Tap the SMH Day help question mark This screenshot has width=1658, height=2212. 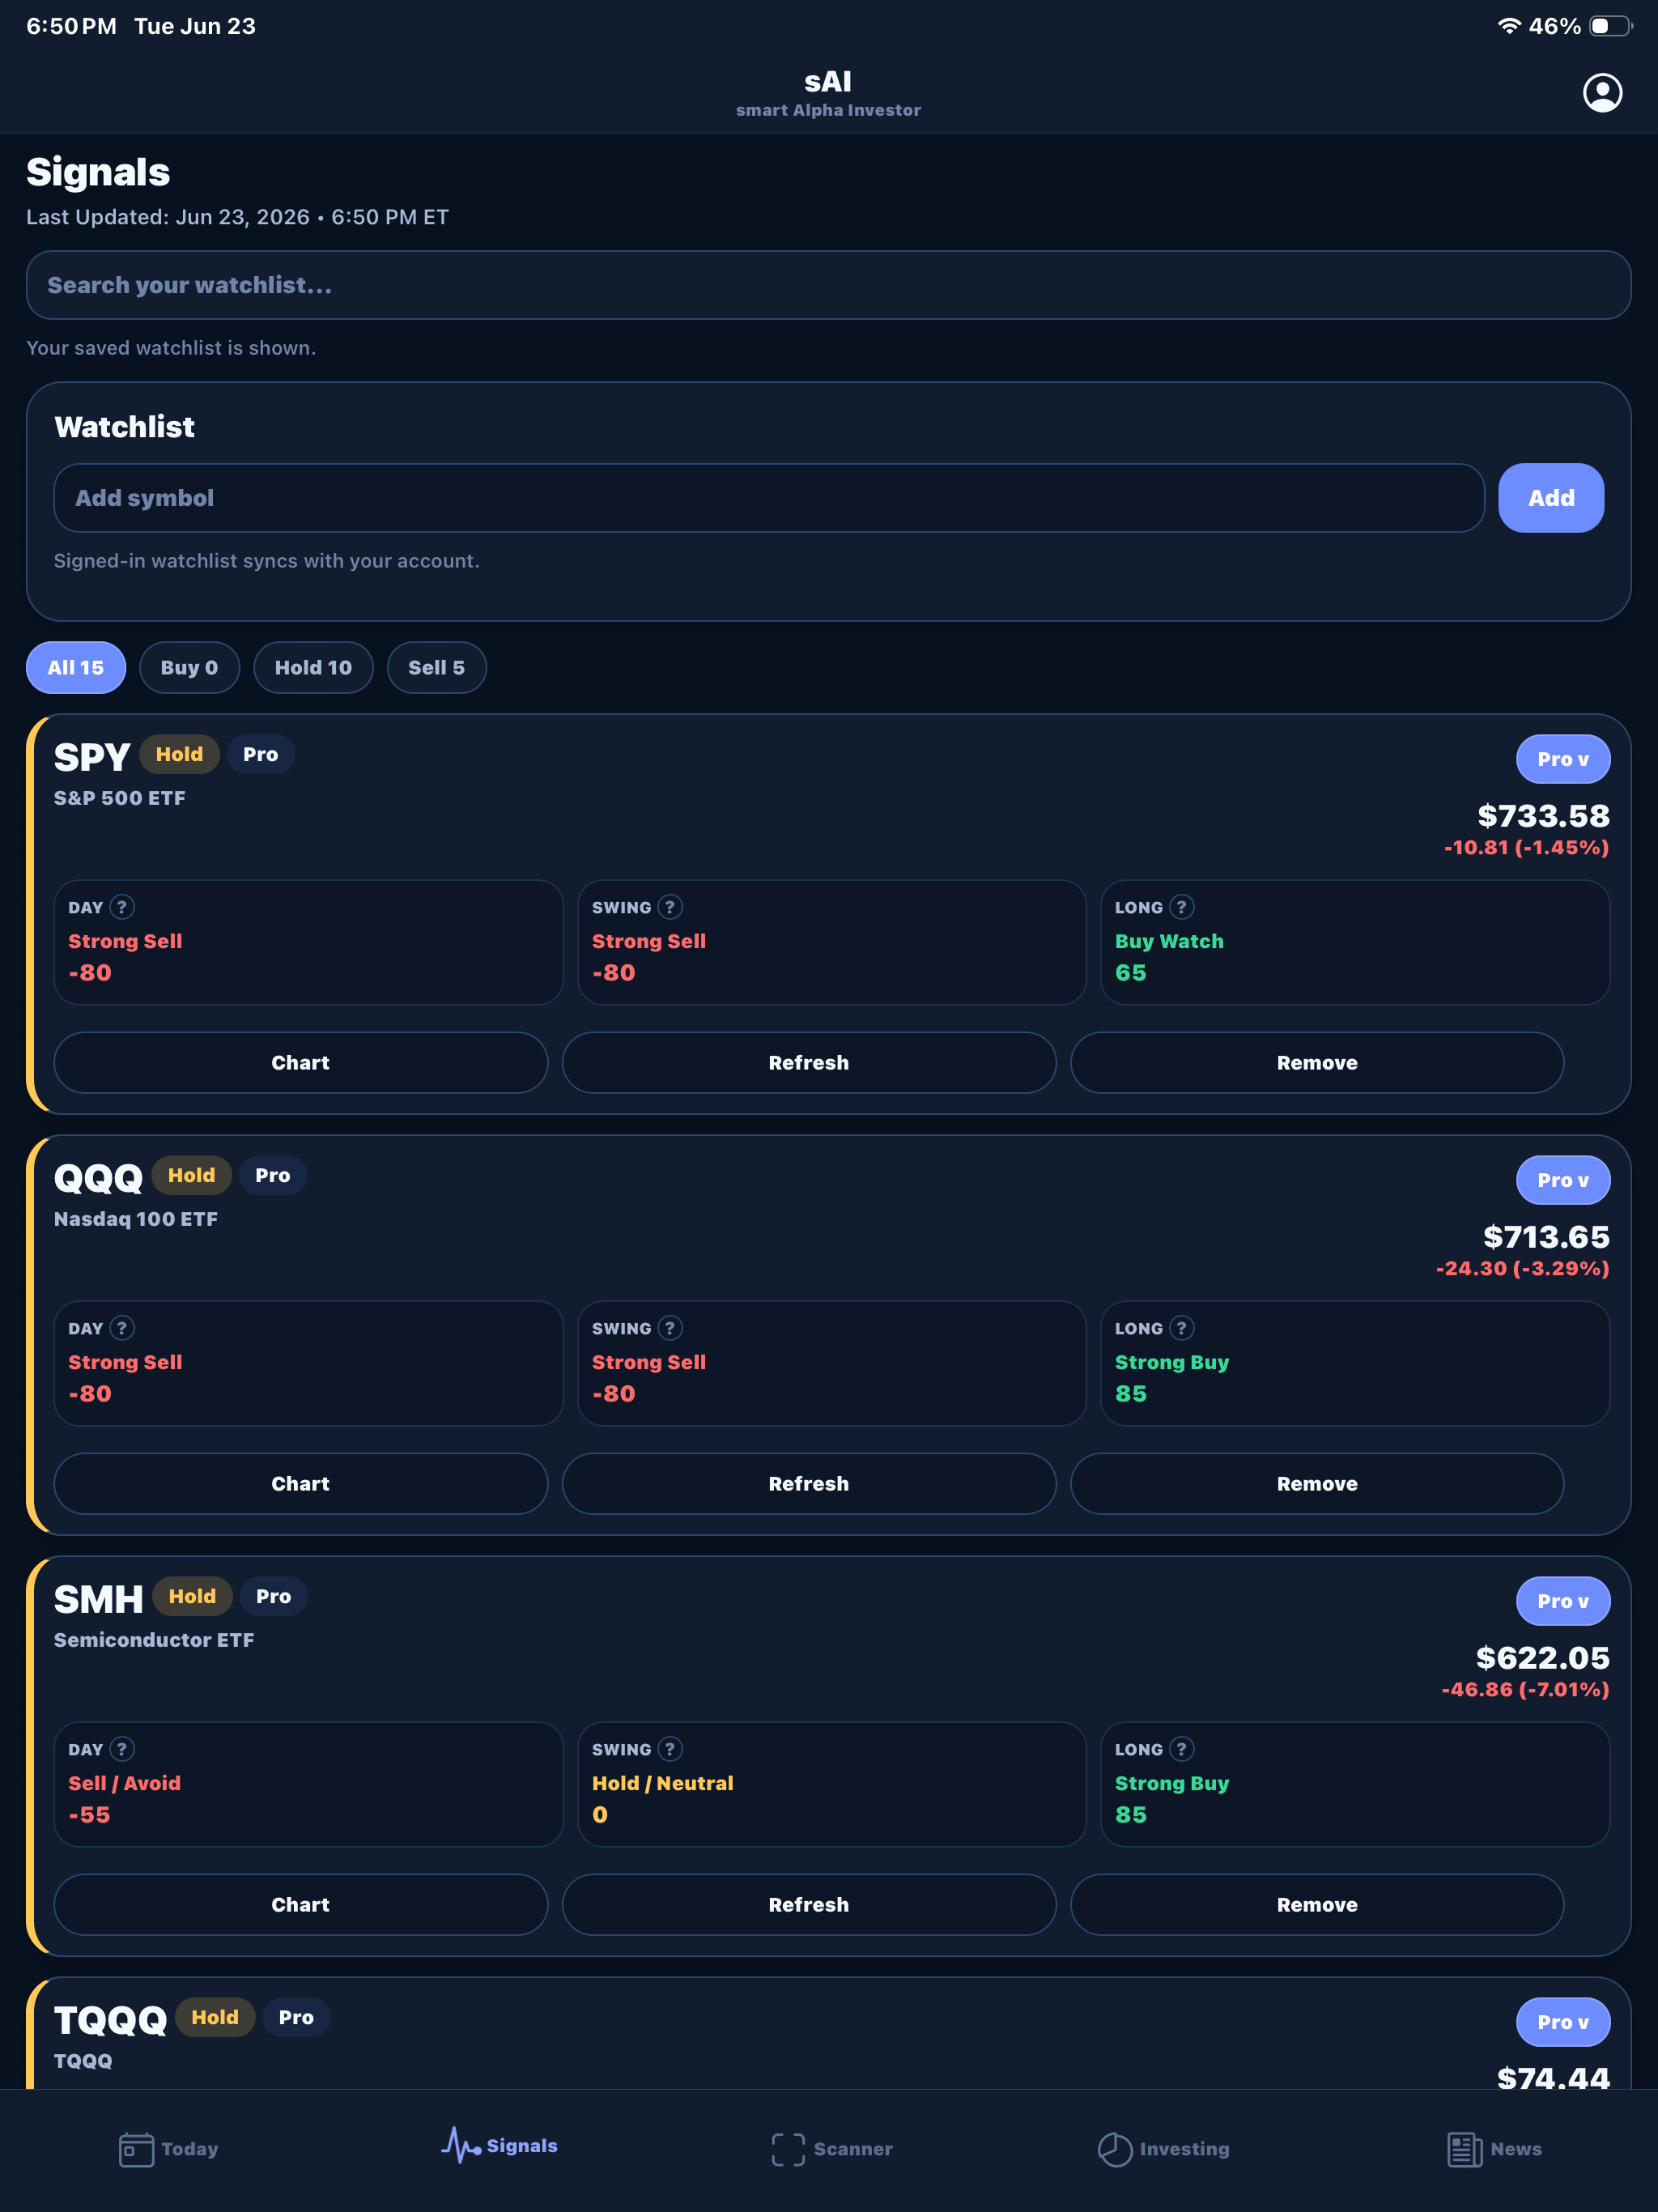click(x=122, y=1749)
